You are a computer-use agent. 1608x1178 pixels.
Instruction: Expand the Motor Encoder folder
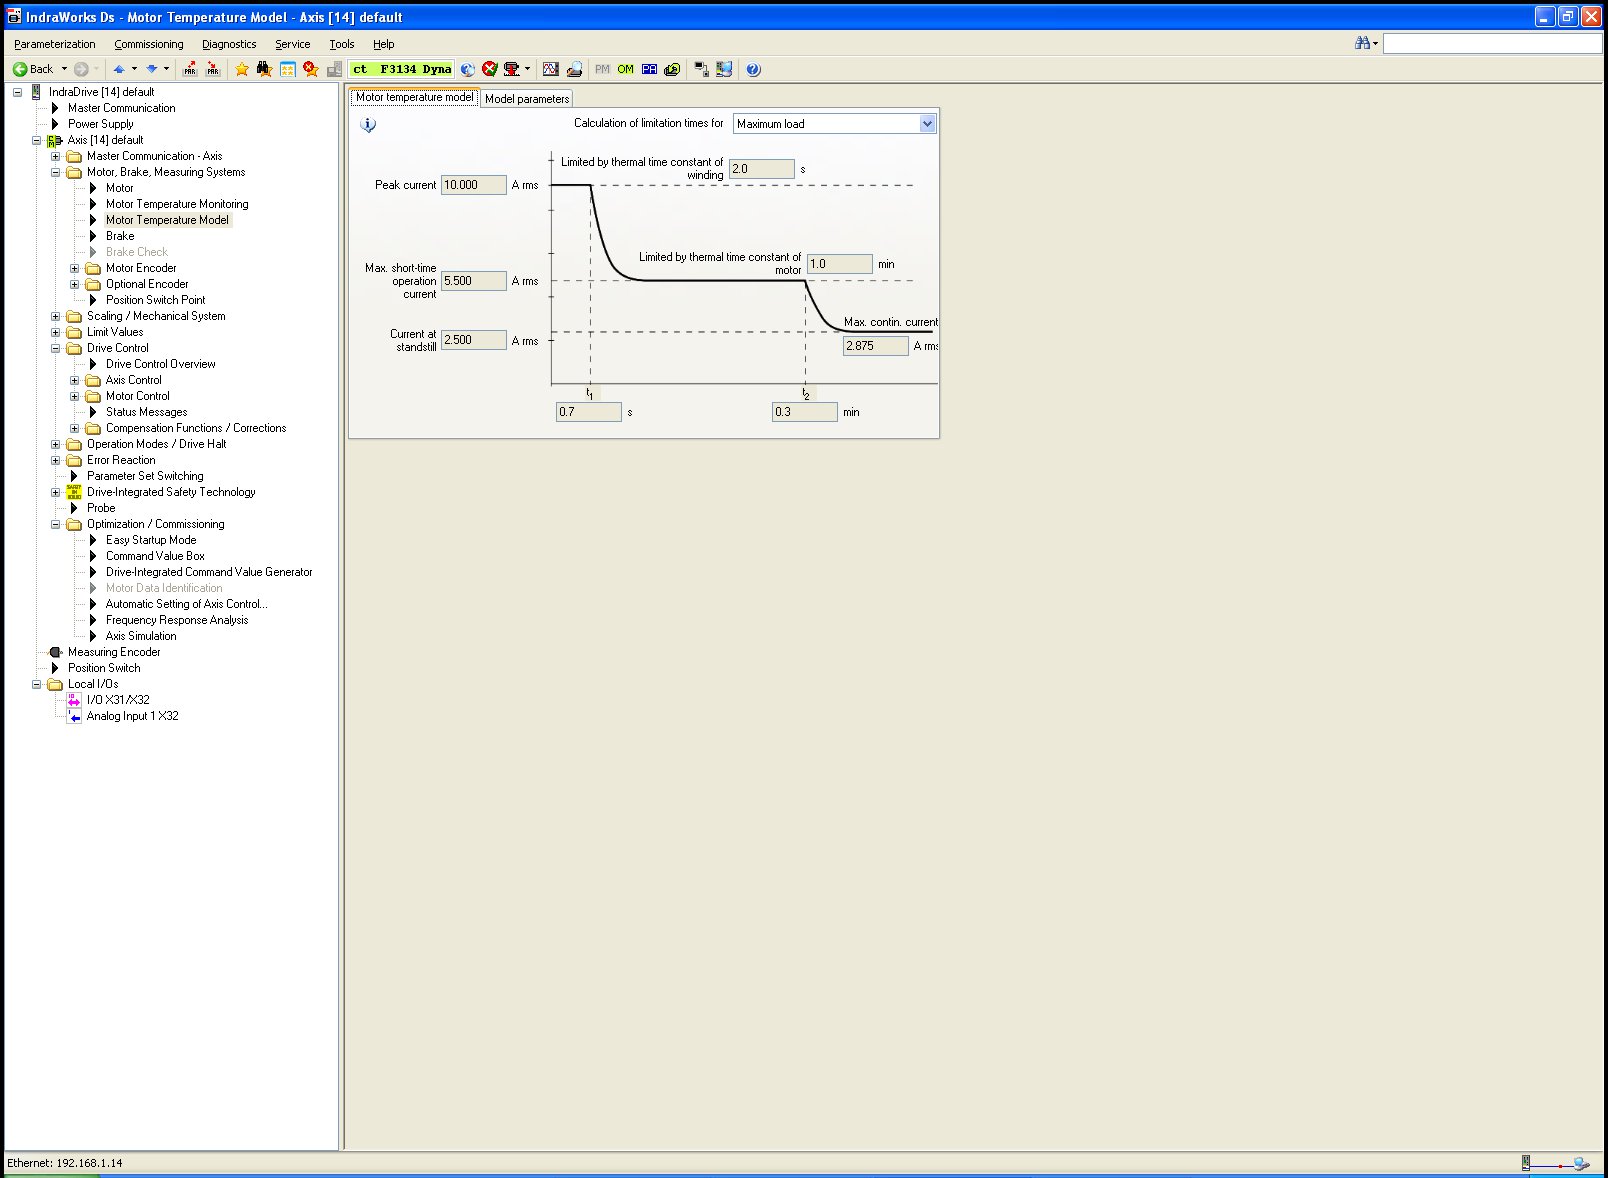tap(75, 268)
